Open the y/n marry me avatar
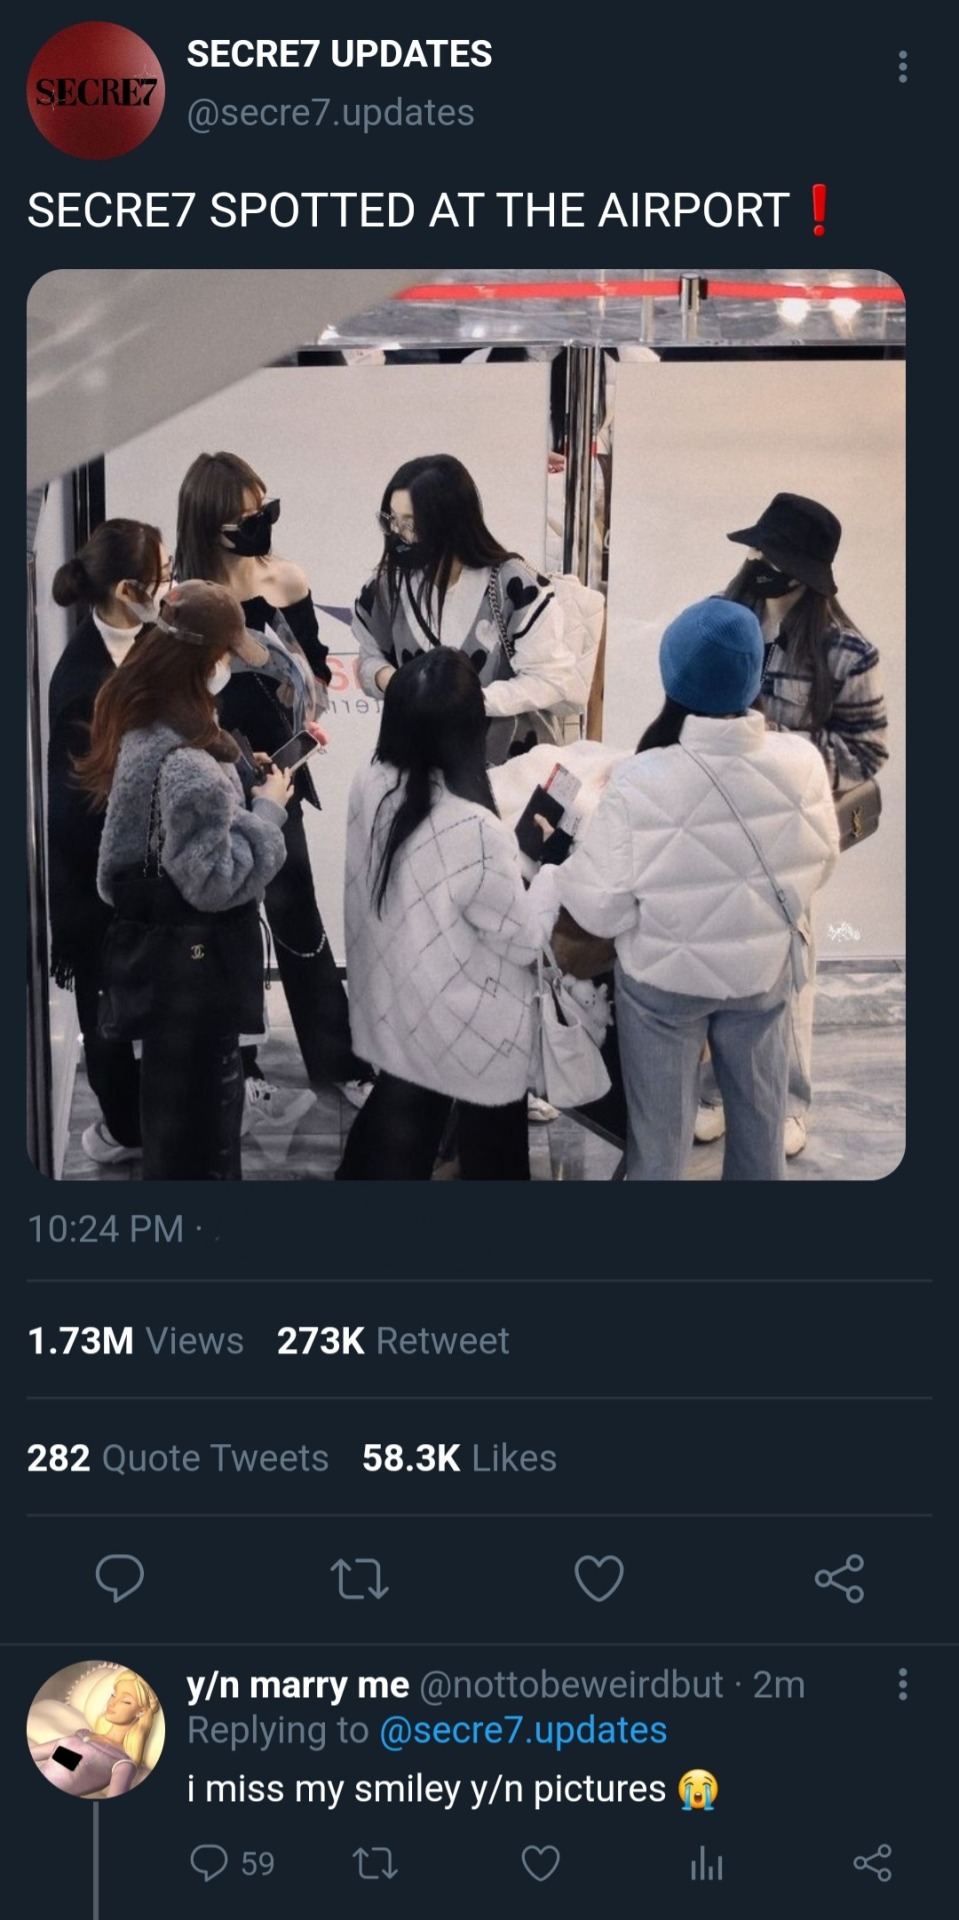Screen dimensions: 959x1920 95,1729
